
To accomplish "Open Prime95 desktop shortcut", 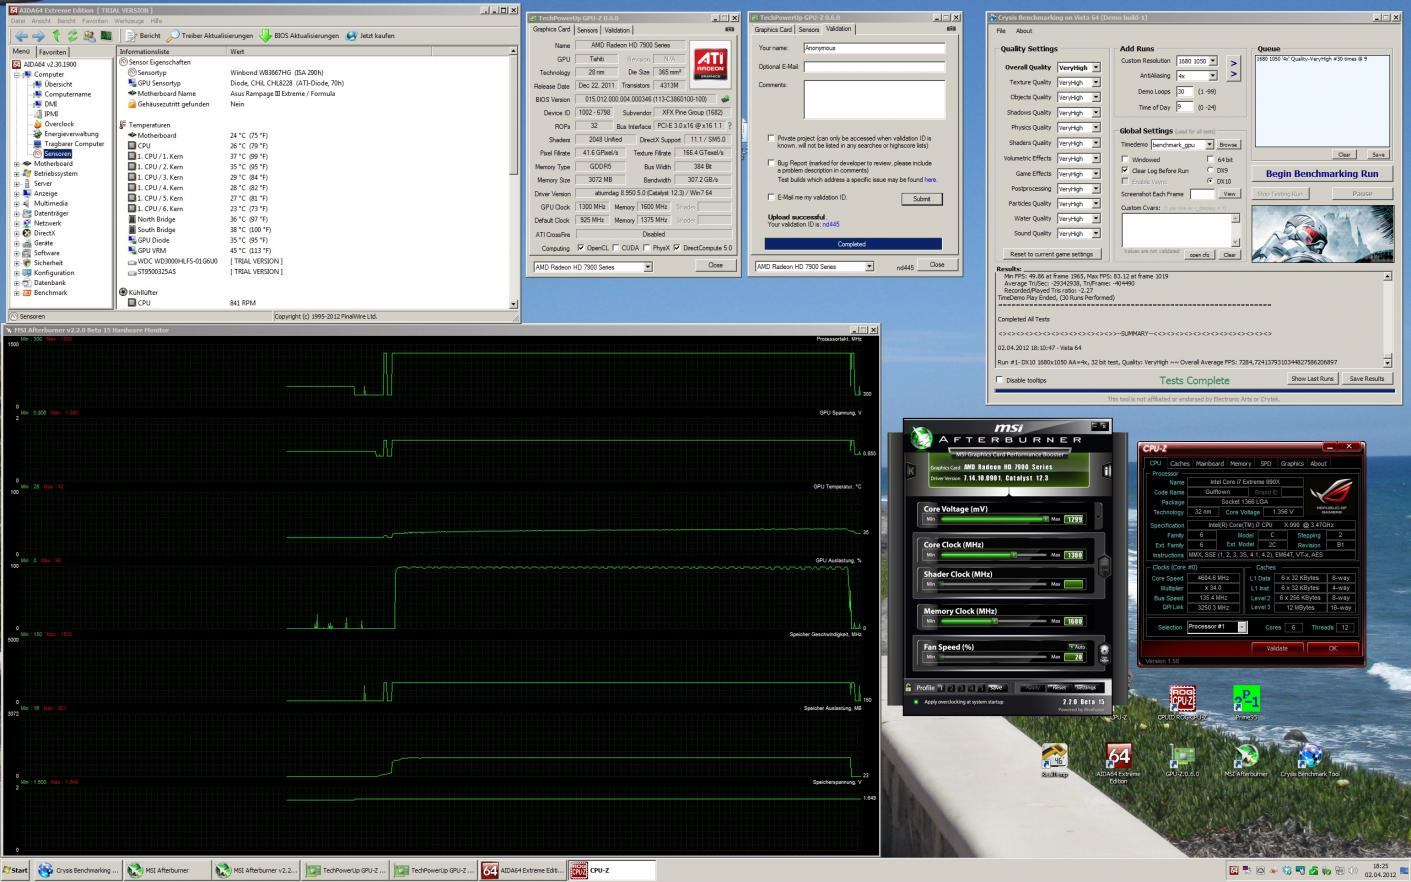I will pos(1246,702).
